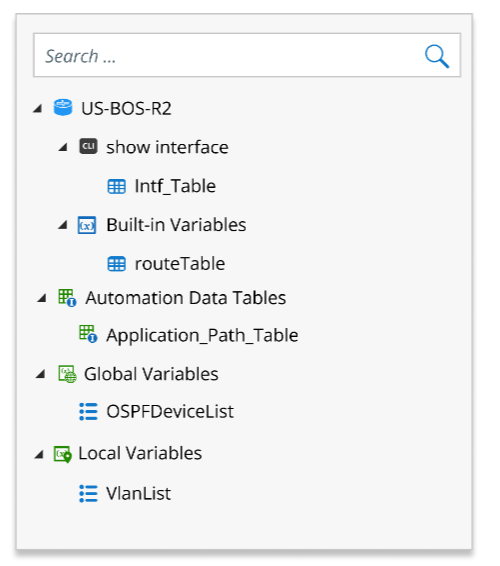
Task: Collapse the Local Variables section arrow
Action: [39, 454]
